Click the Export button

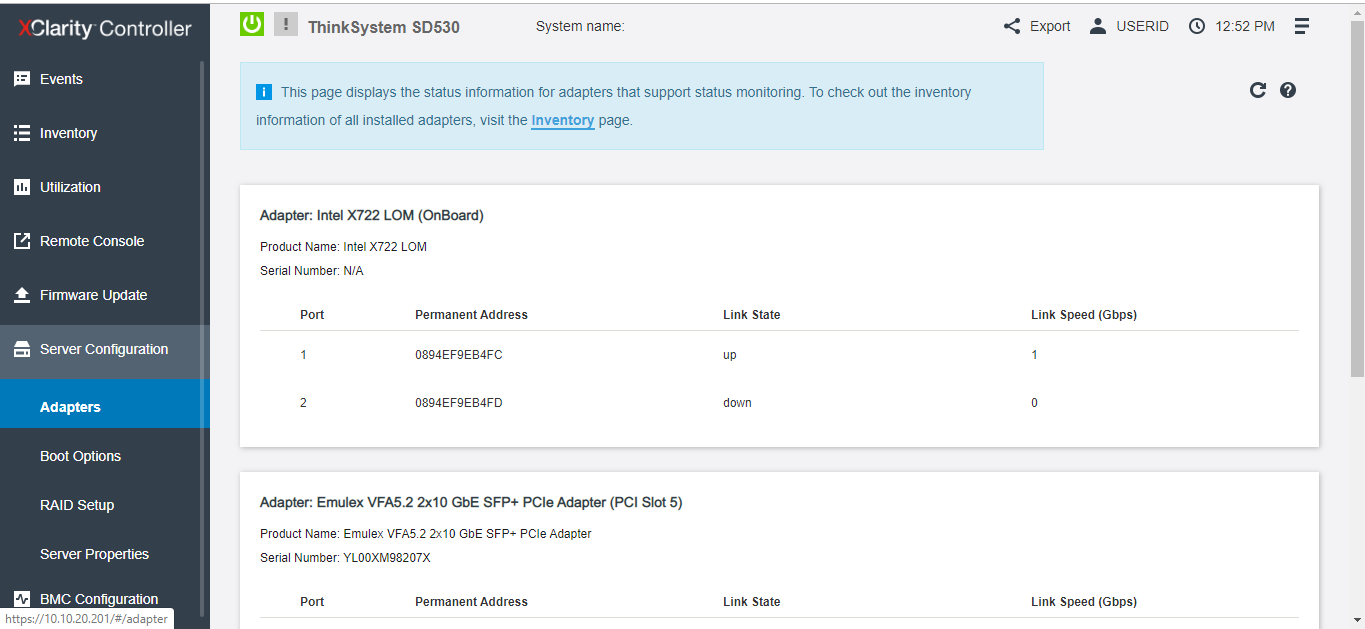(x=1046, y=26)
